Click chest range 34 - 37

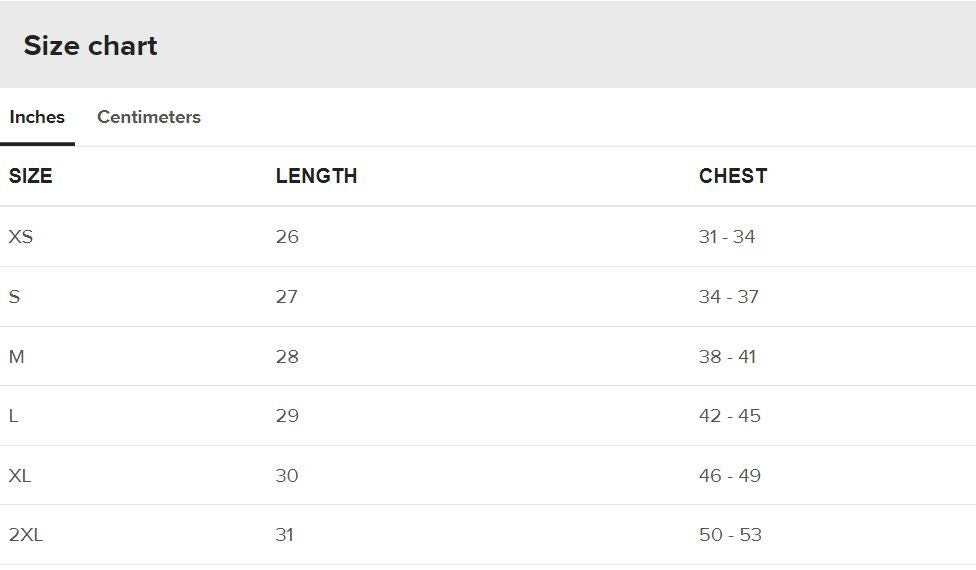728,297
